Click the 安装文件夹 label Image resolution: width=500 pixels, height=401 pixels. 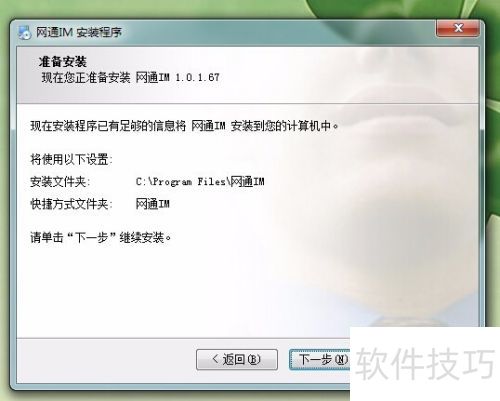click(x=60, y=182)
